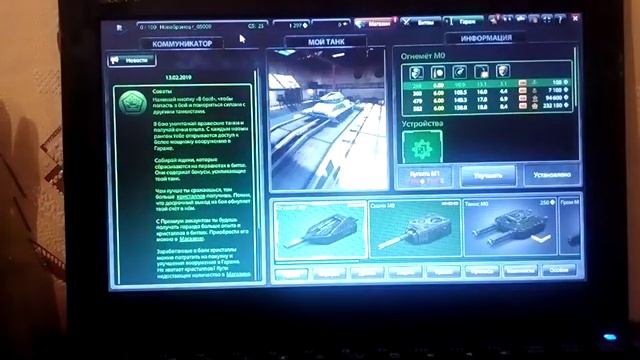The width and height of the screenshot is (640, 360).
Task: Click the Устройства section label
Action: pyautogui.click(x=422, y=123)
